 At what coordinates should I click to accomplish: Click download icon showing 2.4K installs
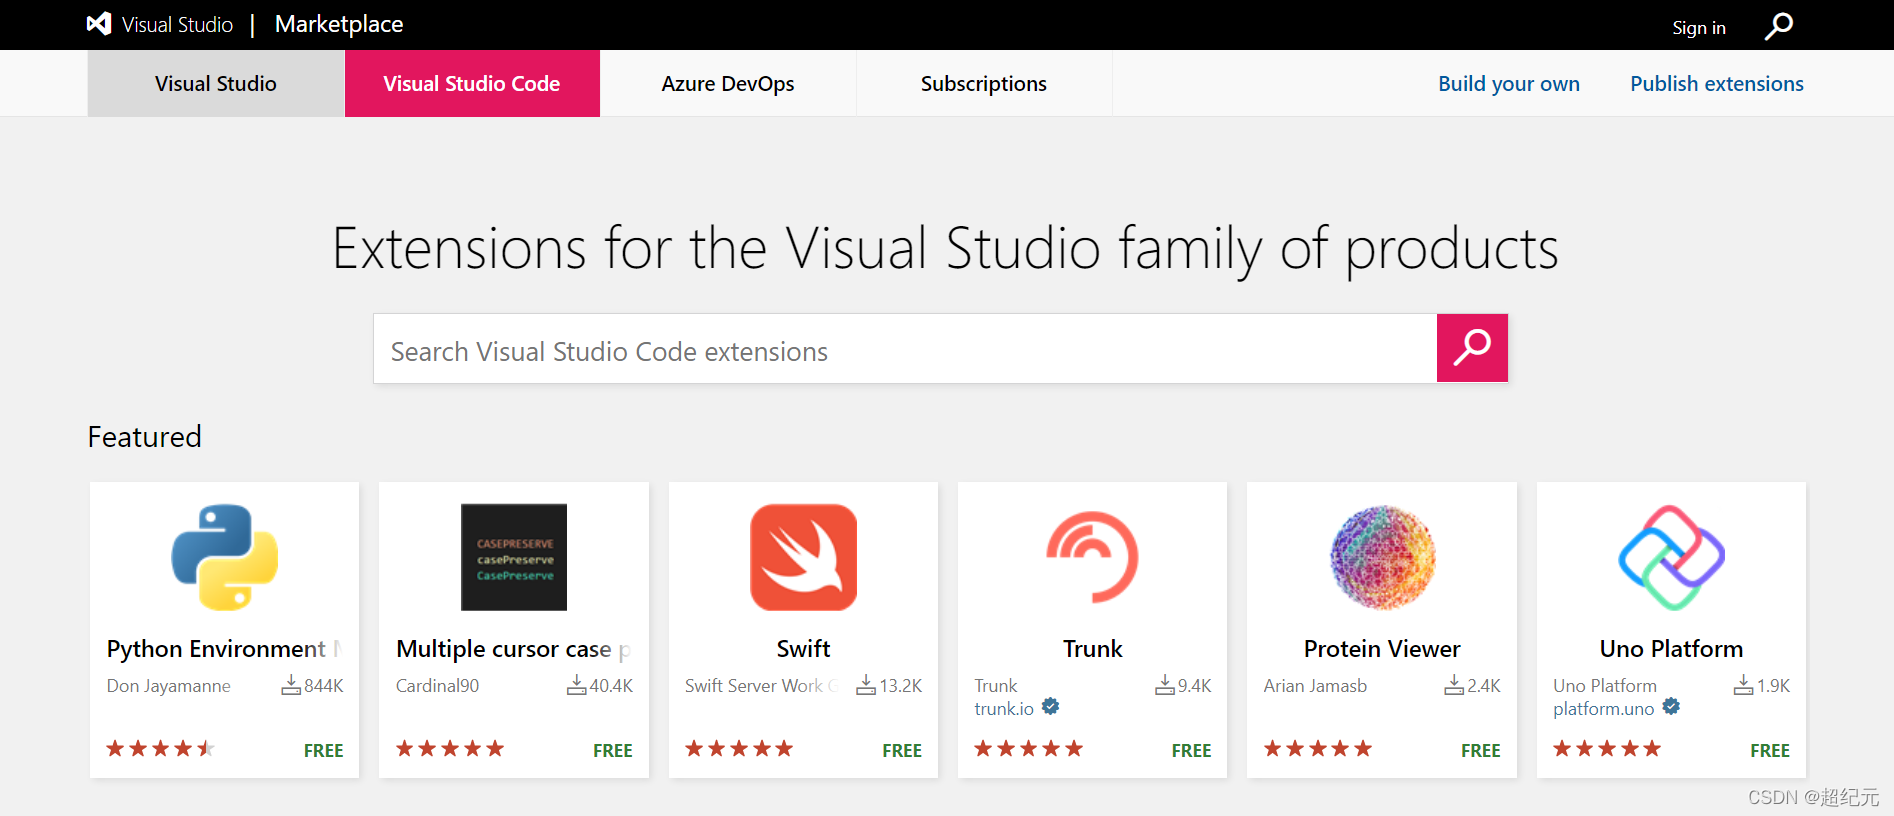click(1454, 685)
